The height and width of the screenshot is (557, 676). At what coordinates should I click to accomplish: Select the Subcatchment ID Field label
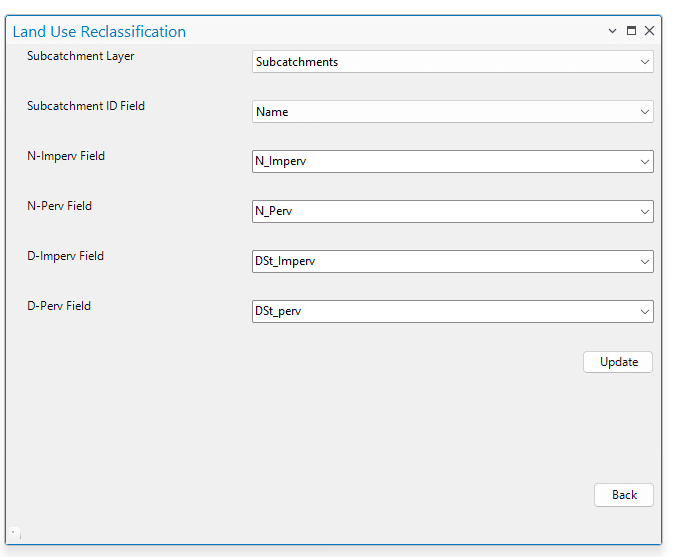click(86, 106)
